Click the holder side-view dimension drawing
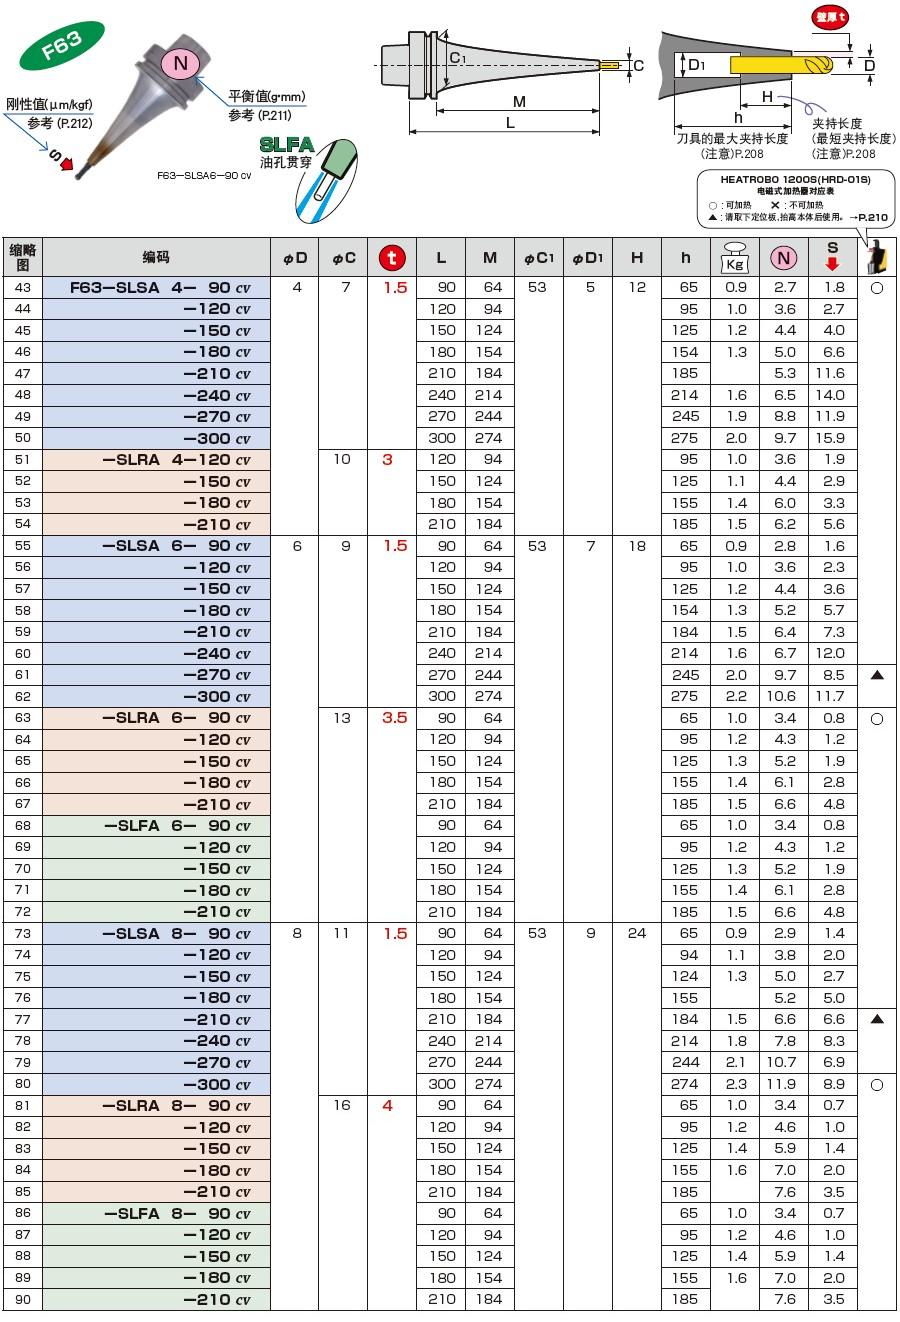The height and width of the screenshot is (1322, 900). pyautogui.click(x=510, y=82)
